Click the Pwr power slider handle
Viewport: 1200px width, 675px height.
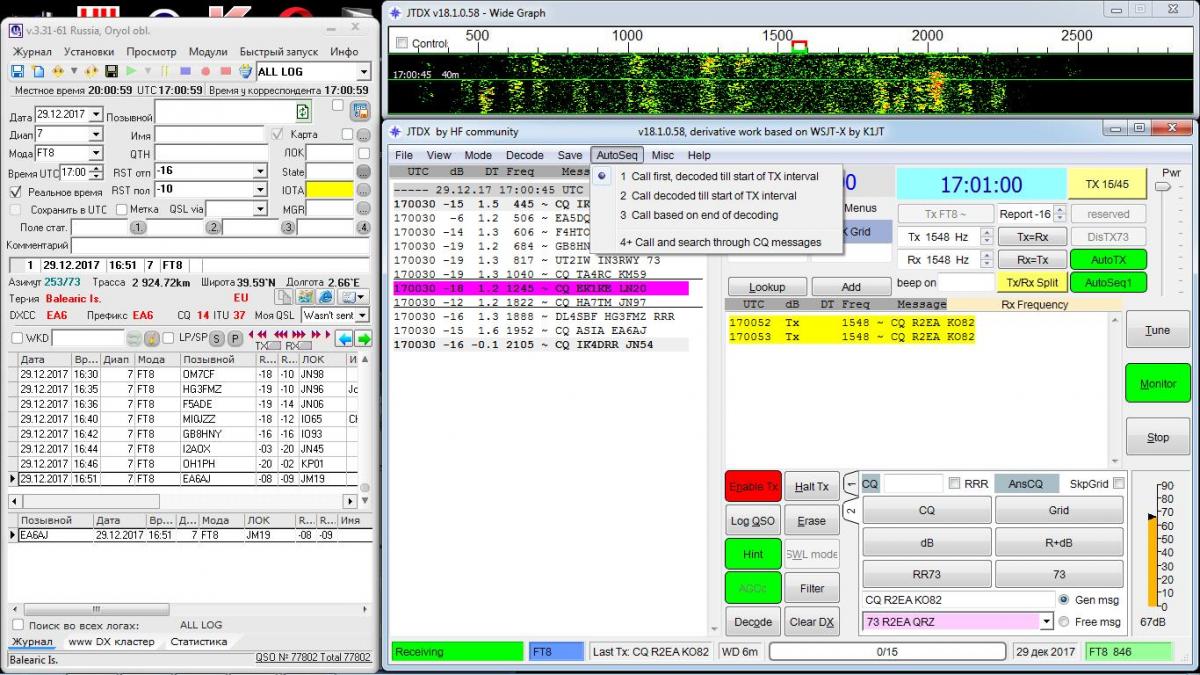point(1165,188)
